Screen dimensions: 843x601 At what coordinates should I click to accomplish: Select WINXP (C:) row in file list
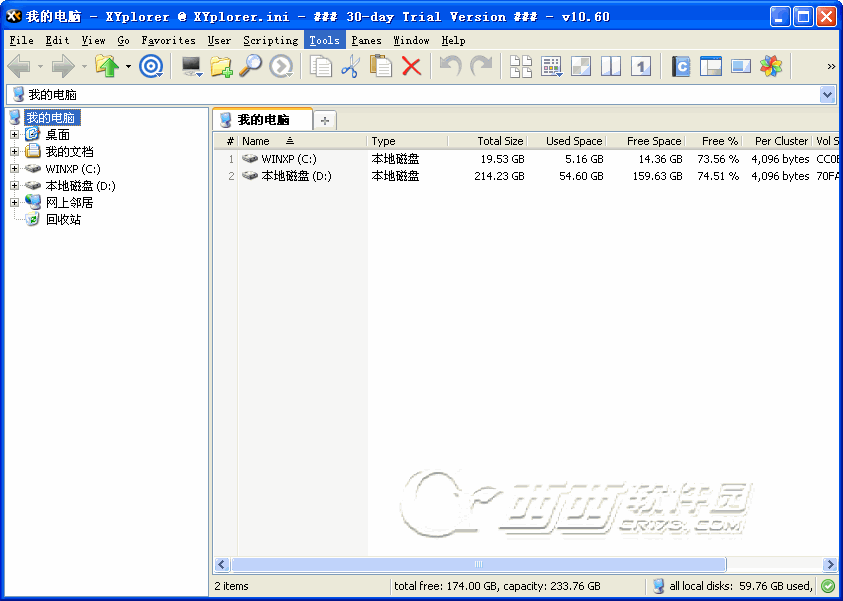point(526,159)
